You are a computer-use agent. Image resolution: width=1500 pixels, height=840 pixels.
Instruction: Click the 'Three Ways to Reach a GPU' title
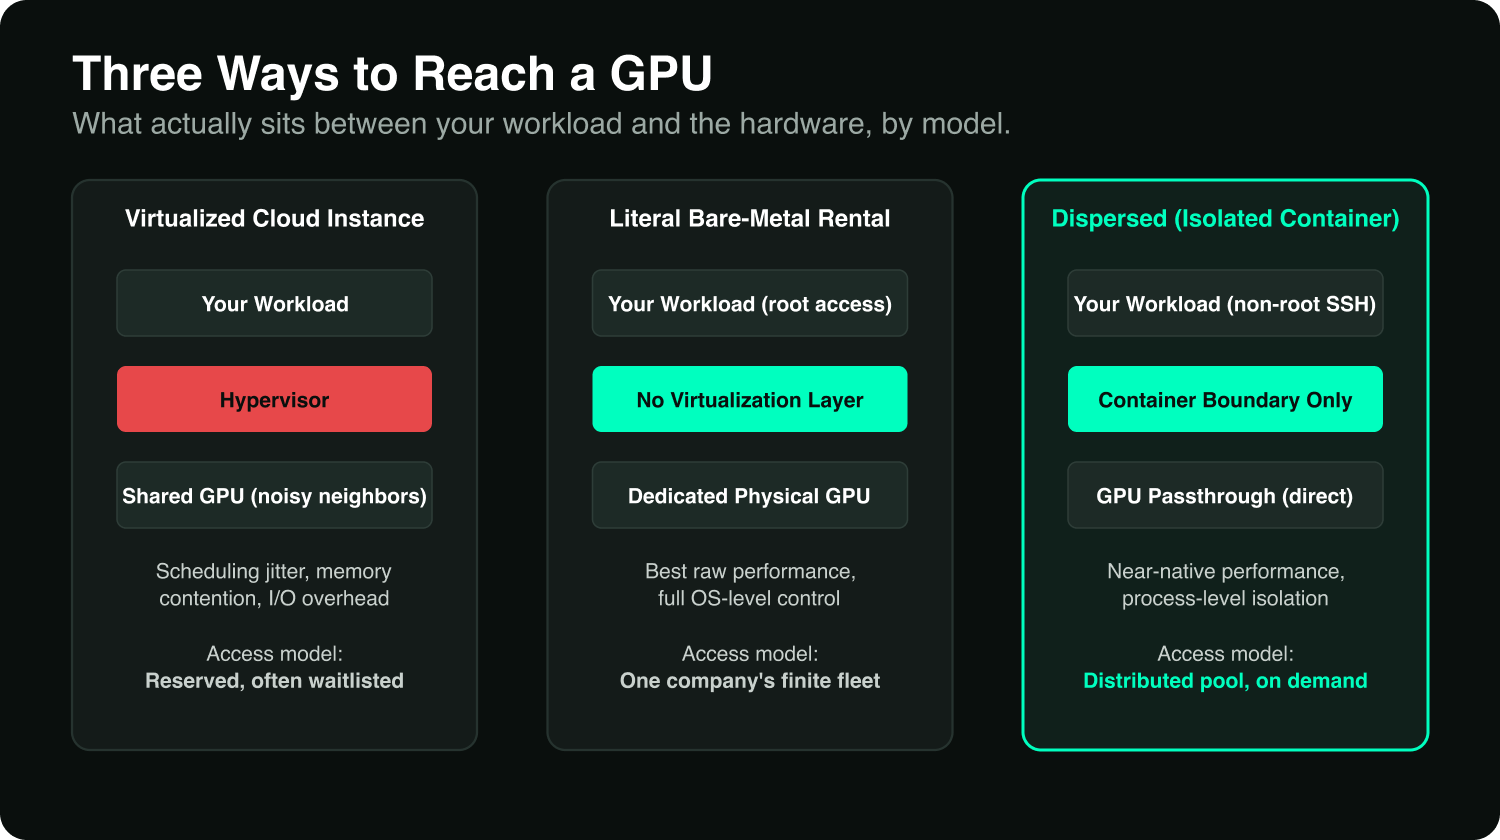(392, 74)
